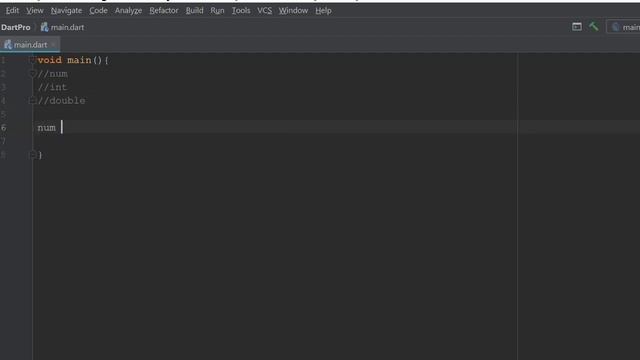Open the Navigate menu
Viewport: 640px width, 360px height.
[x=66, y=11]
